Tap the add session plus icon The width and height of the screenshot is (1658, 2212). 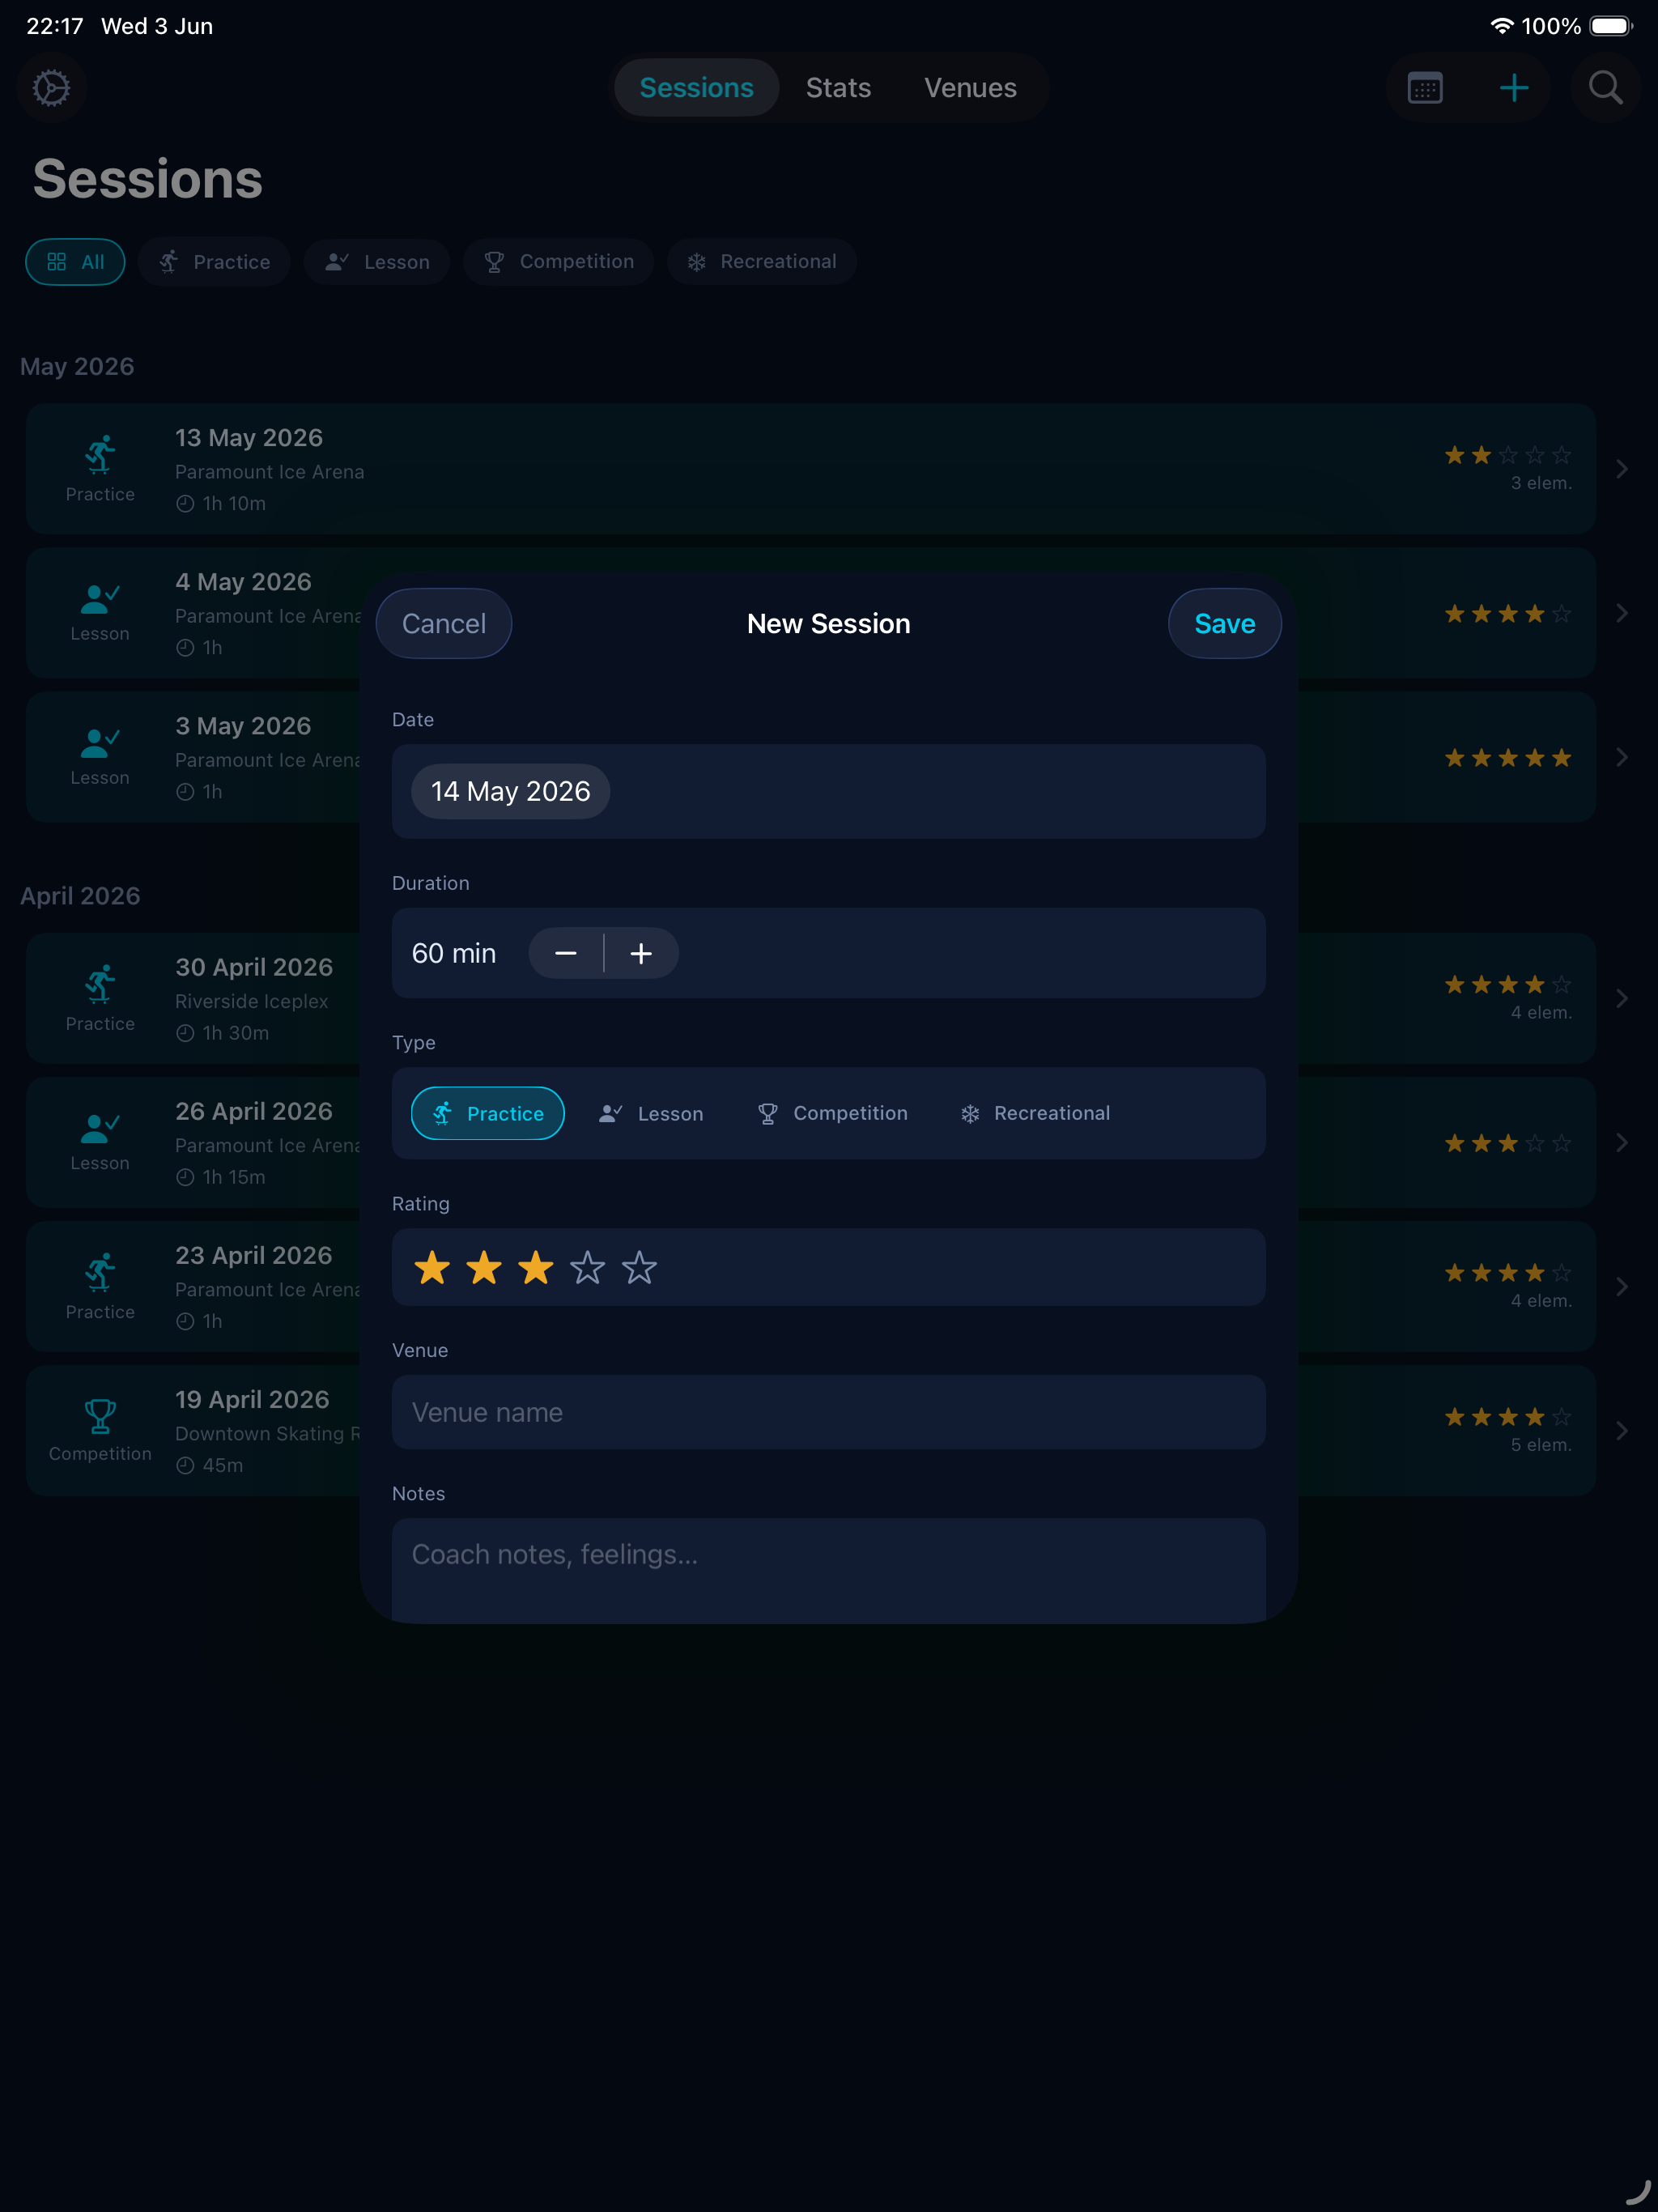[x=1514, y=88]
